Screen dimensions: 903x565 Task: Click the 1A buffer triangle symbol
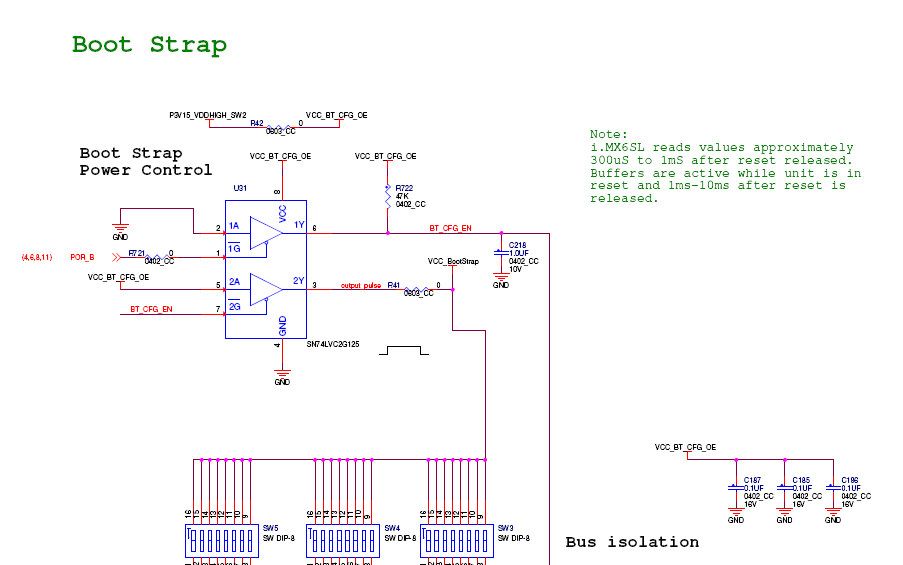point(266,233)
